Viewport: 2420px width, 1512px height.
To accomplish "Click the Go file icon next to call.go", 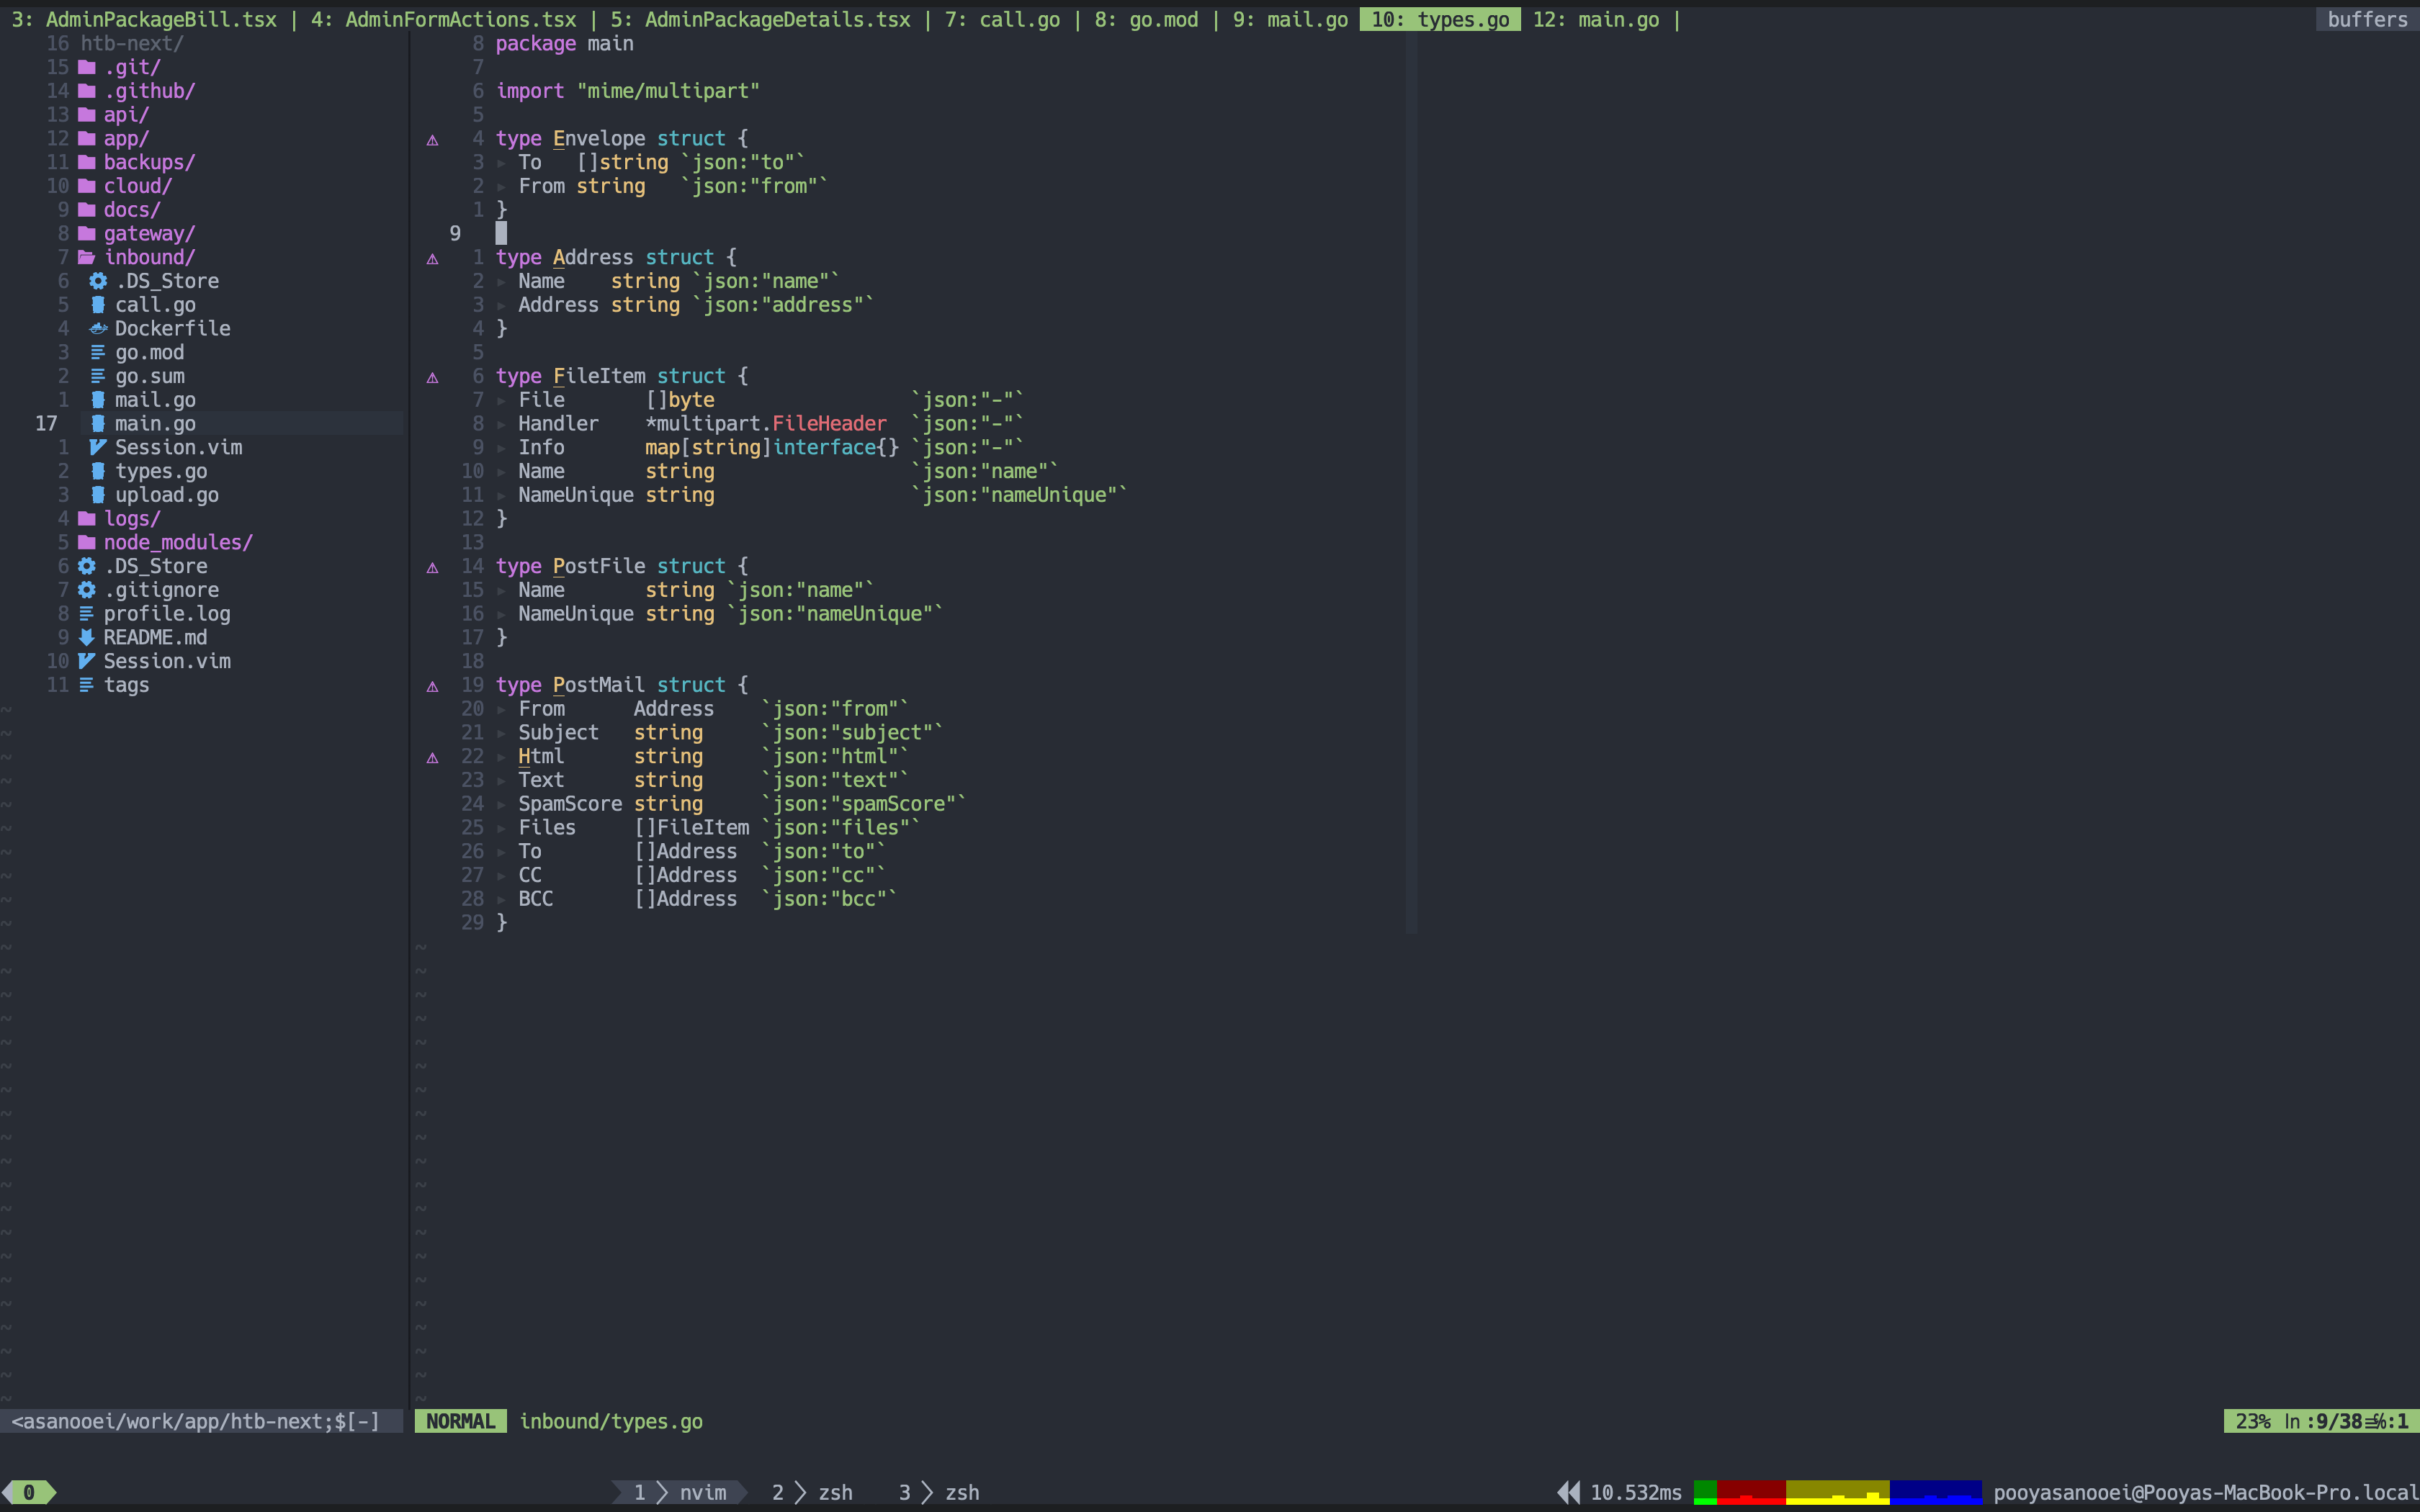I will click(97, 305).
